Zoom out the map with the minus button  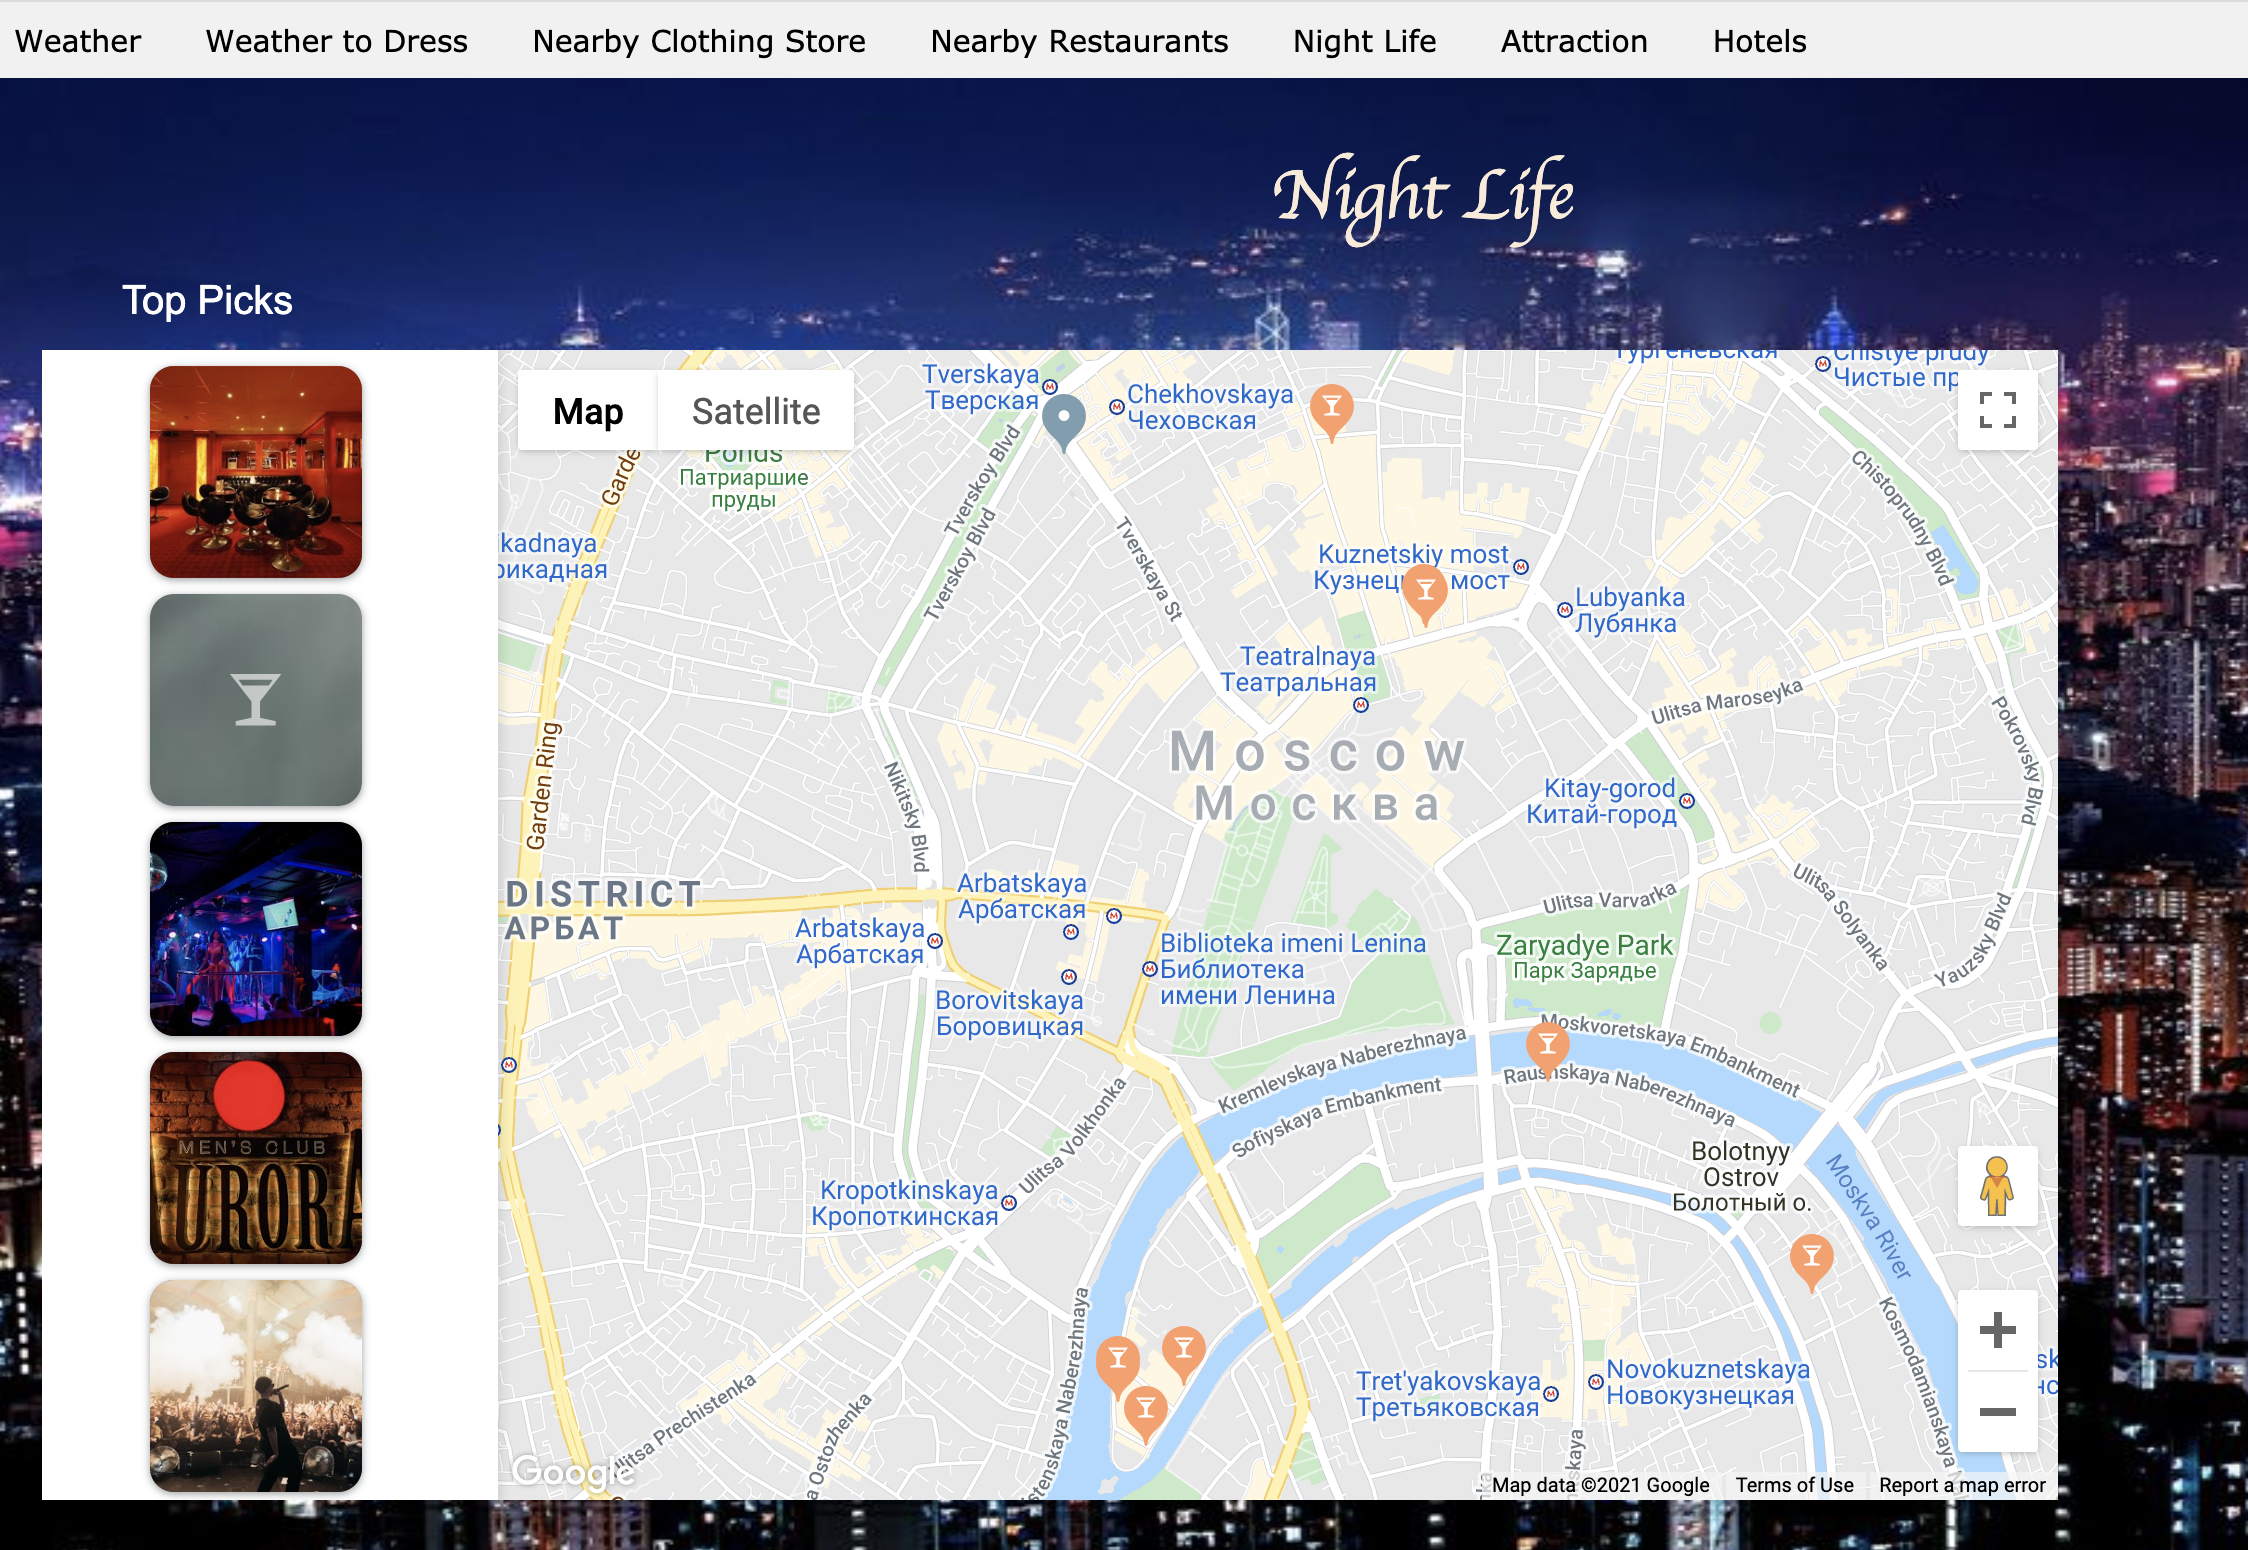pyautogui.click(x=1997, y=1411)
